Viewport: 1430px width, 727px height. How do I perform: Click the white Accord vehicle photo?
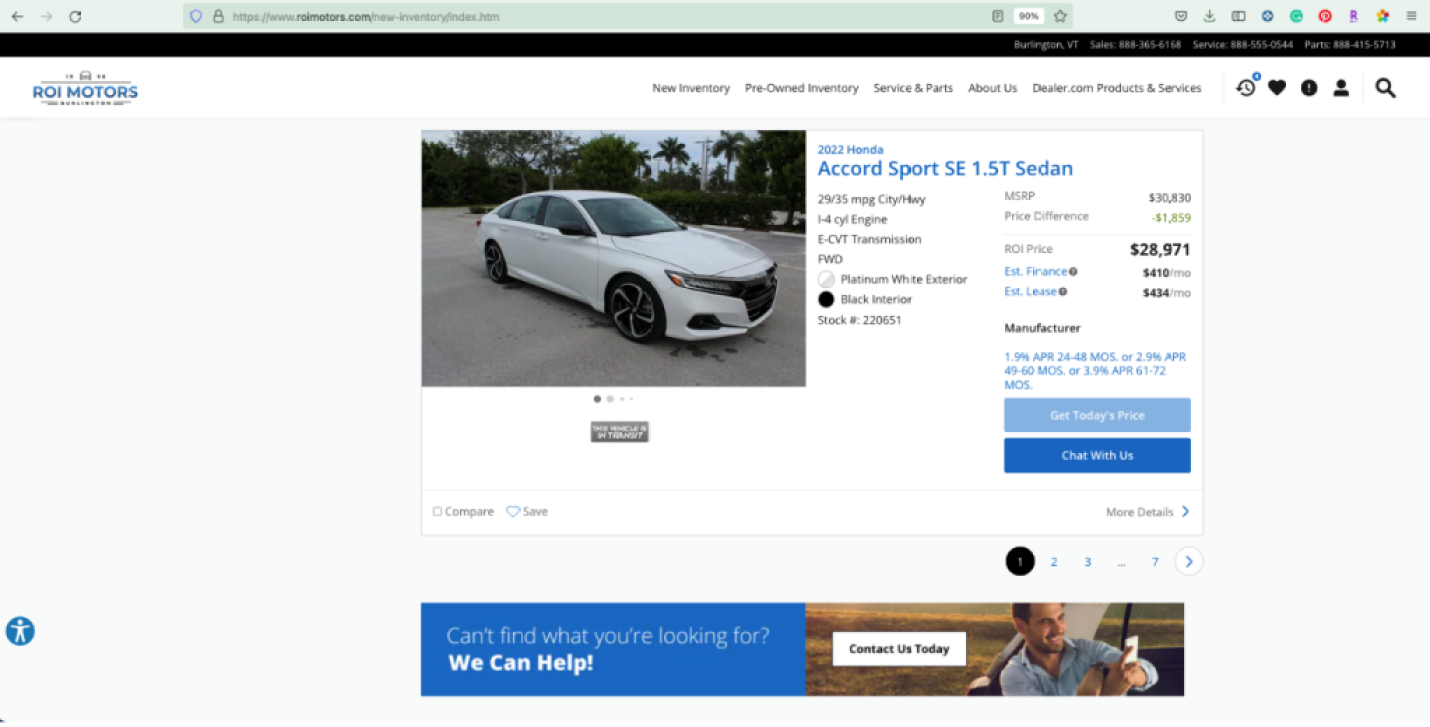tap(613, 258)
